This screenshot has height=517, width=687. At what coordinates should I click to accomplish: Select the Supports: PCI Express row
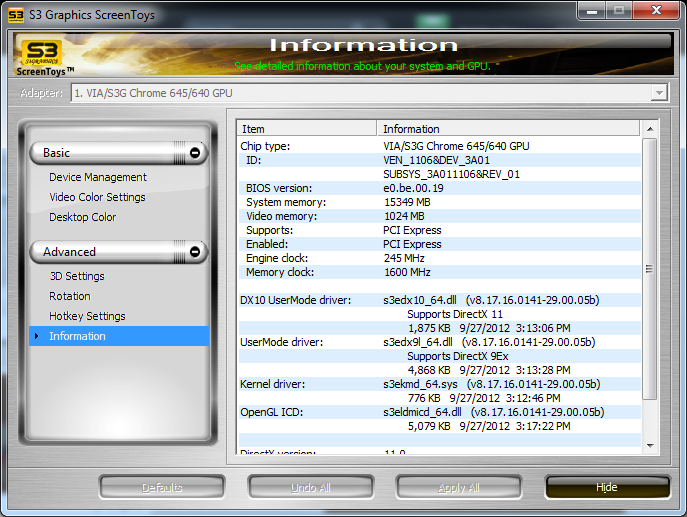(439, 230)
